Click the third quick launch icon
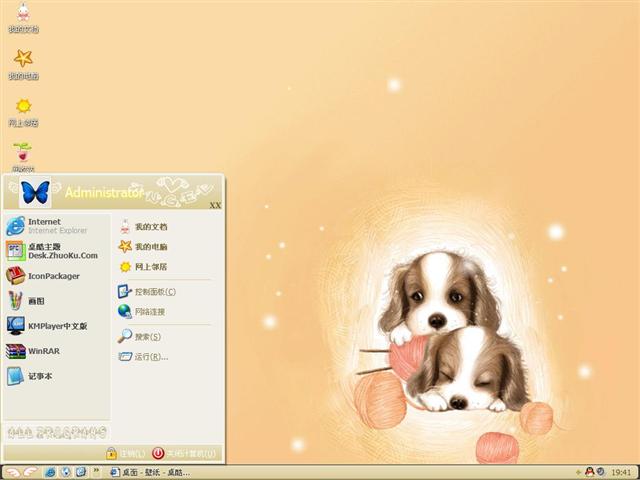The image size is (640, 480). (81, 472)
